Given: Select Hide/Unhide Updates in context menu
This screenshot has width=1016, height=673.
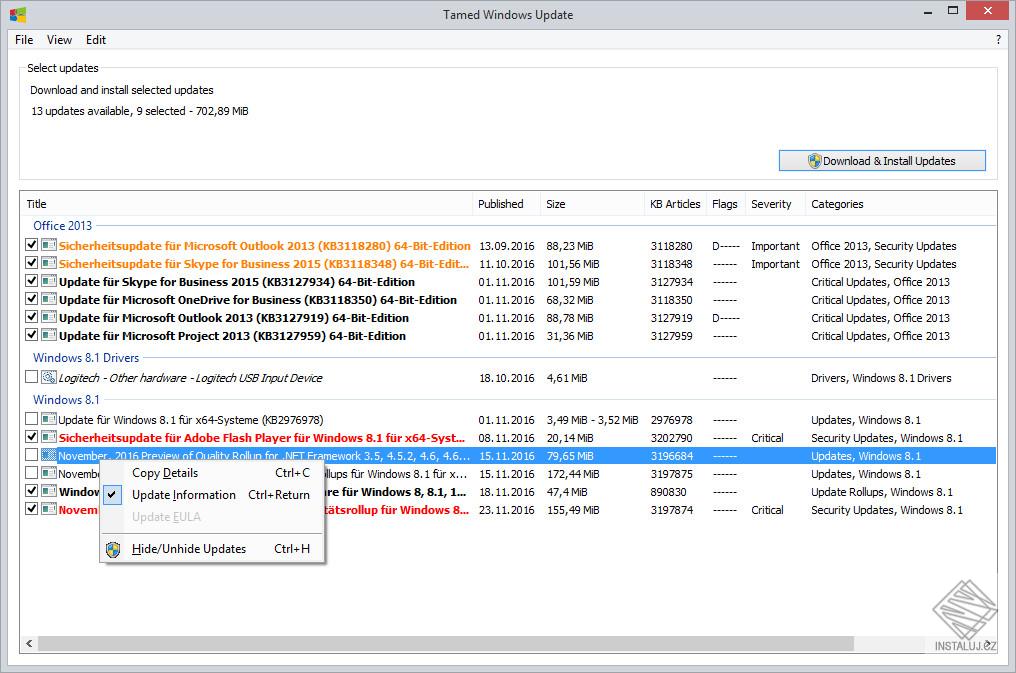Looking at the screenshot, I should point(212,549).
